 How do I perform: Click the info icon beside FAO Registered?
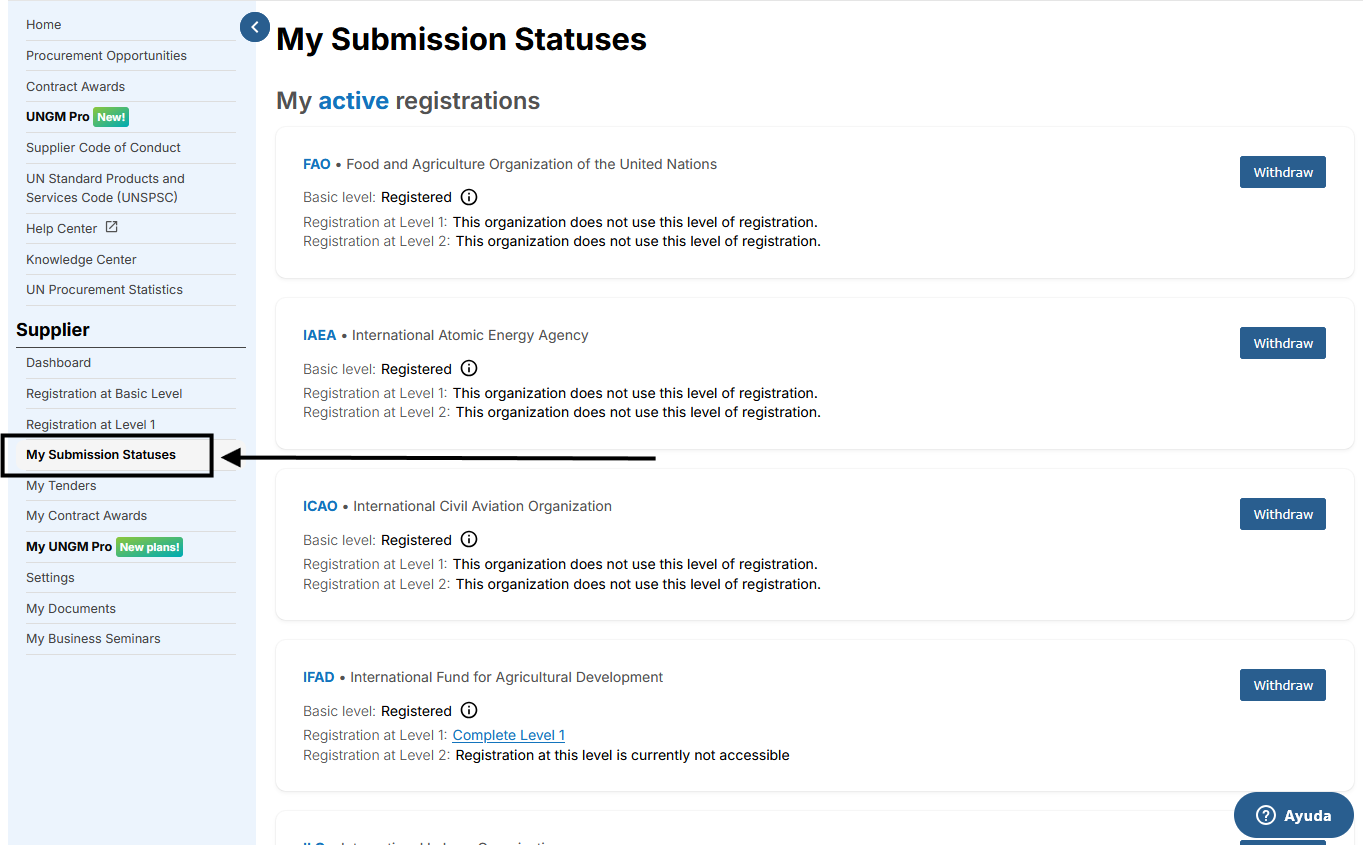click(x=469, y=197)
